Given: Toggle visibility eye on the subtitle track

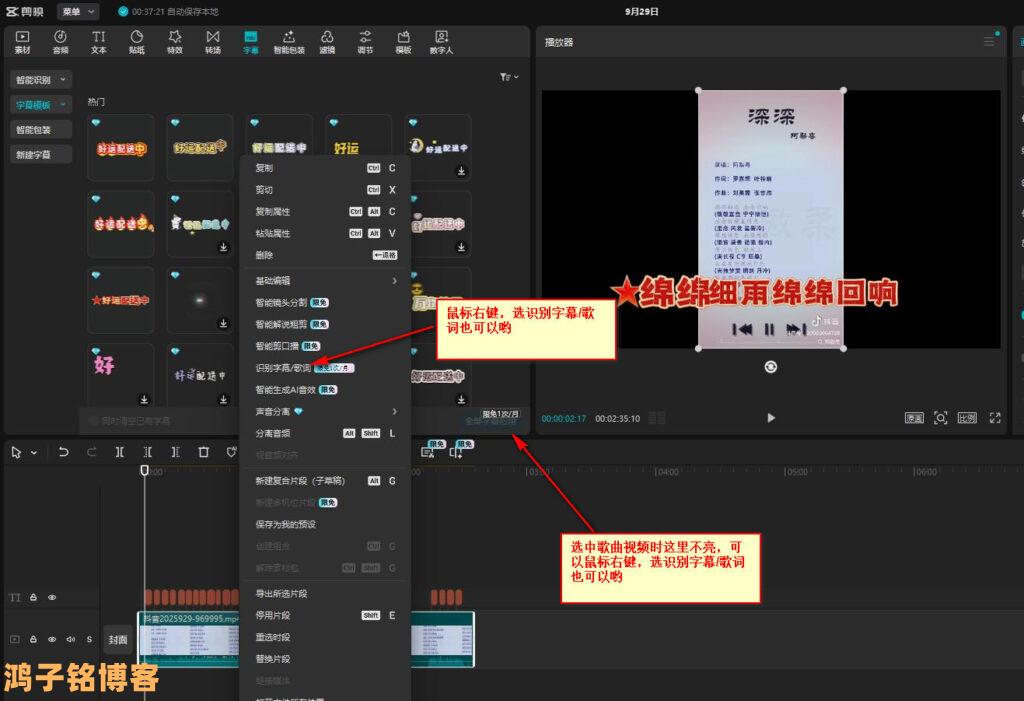Looking at the screenshot, I should tap(52, 597).
